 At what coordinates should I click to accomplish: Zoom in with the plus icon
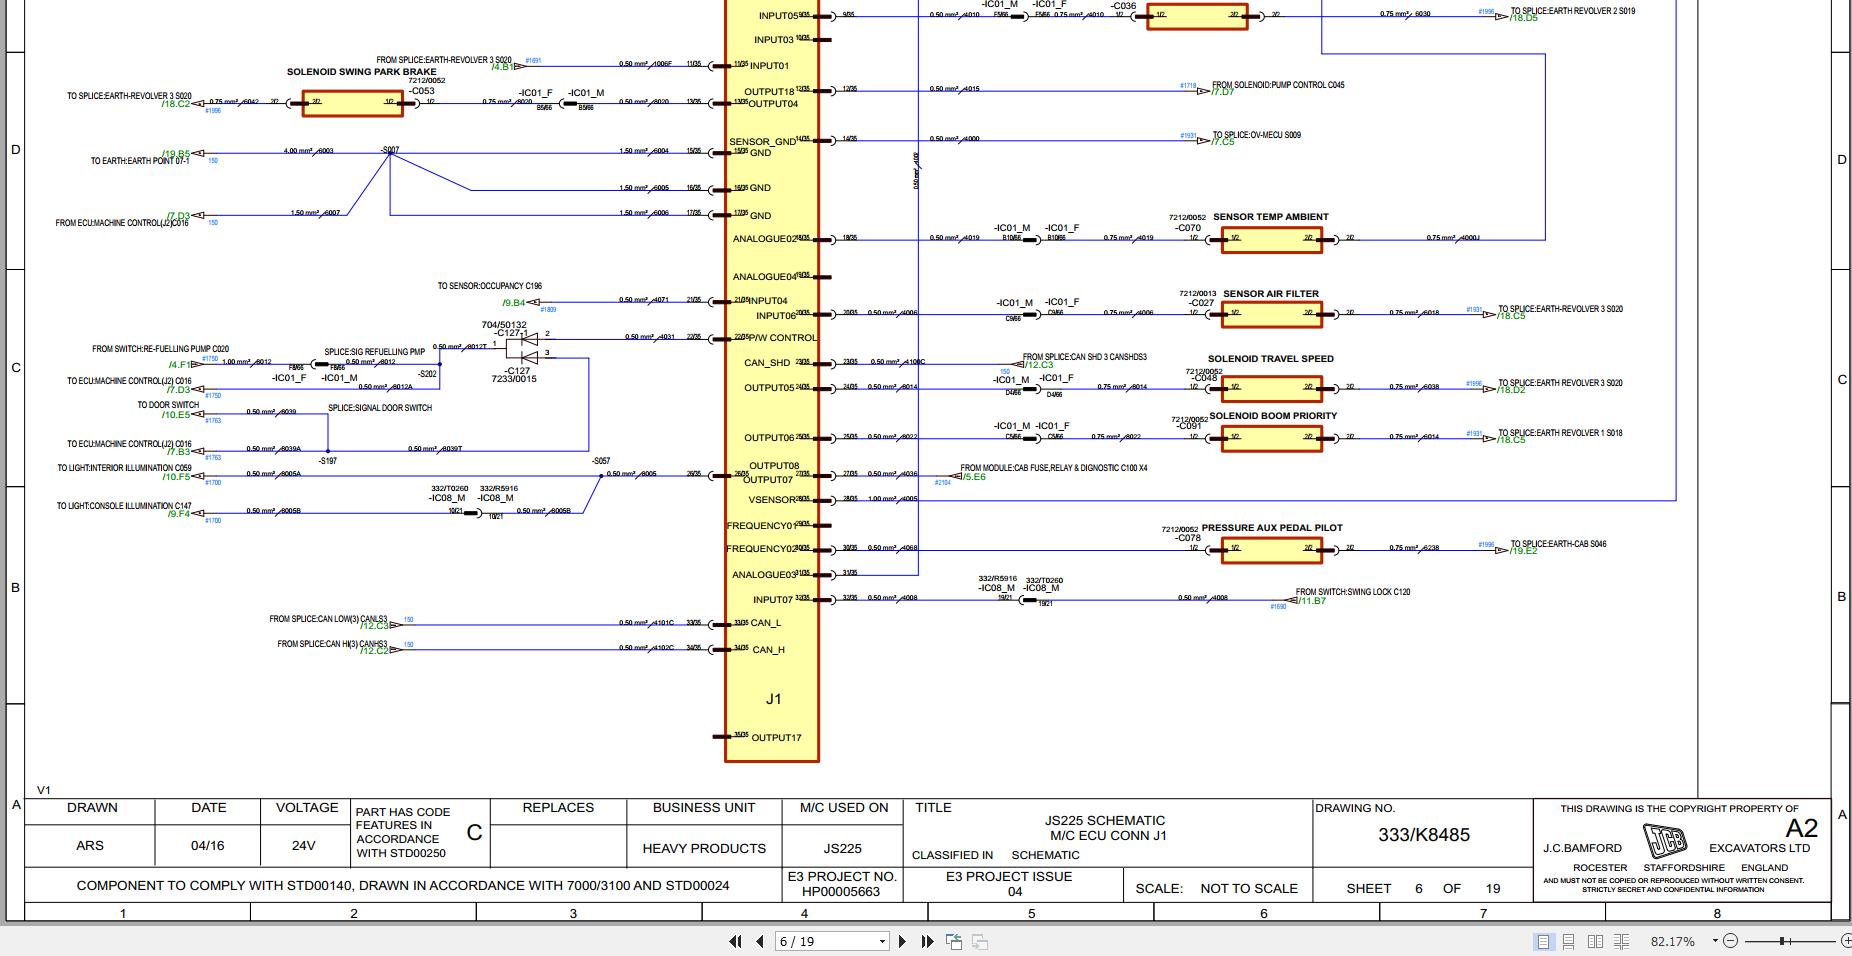[x=1845, y=940]
